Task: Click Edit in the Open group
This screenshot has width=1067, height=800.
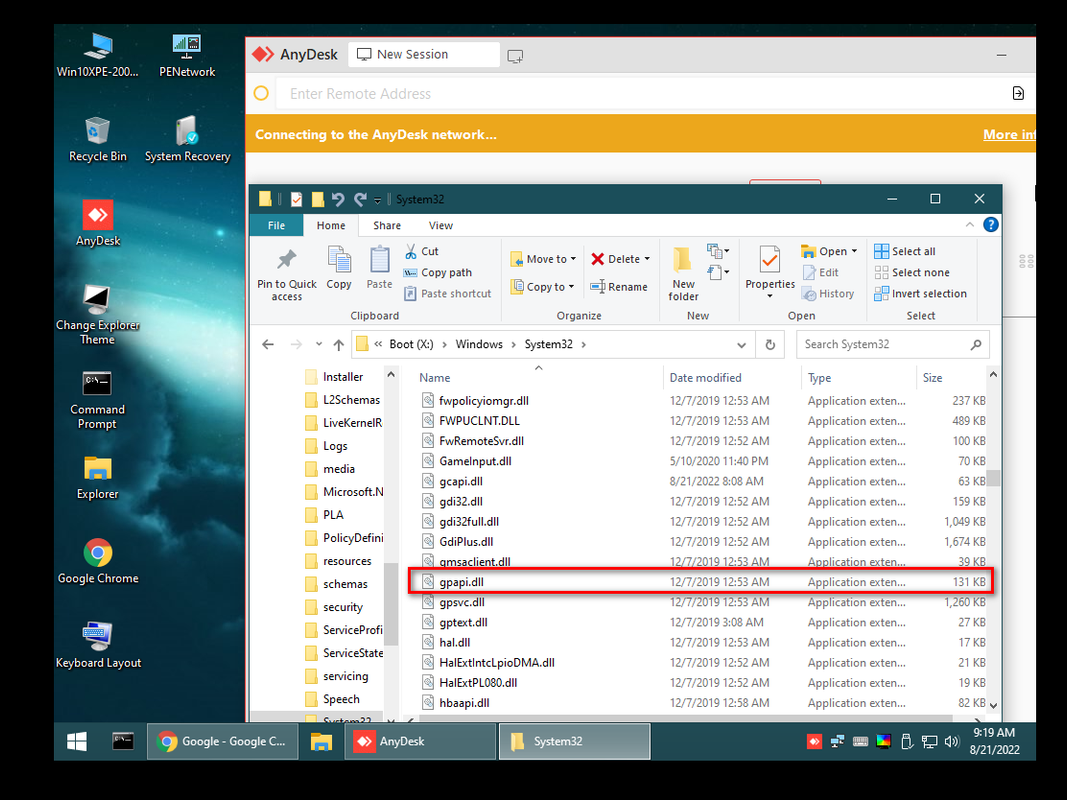Action: (x=821, y=272)
